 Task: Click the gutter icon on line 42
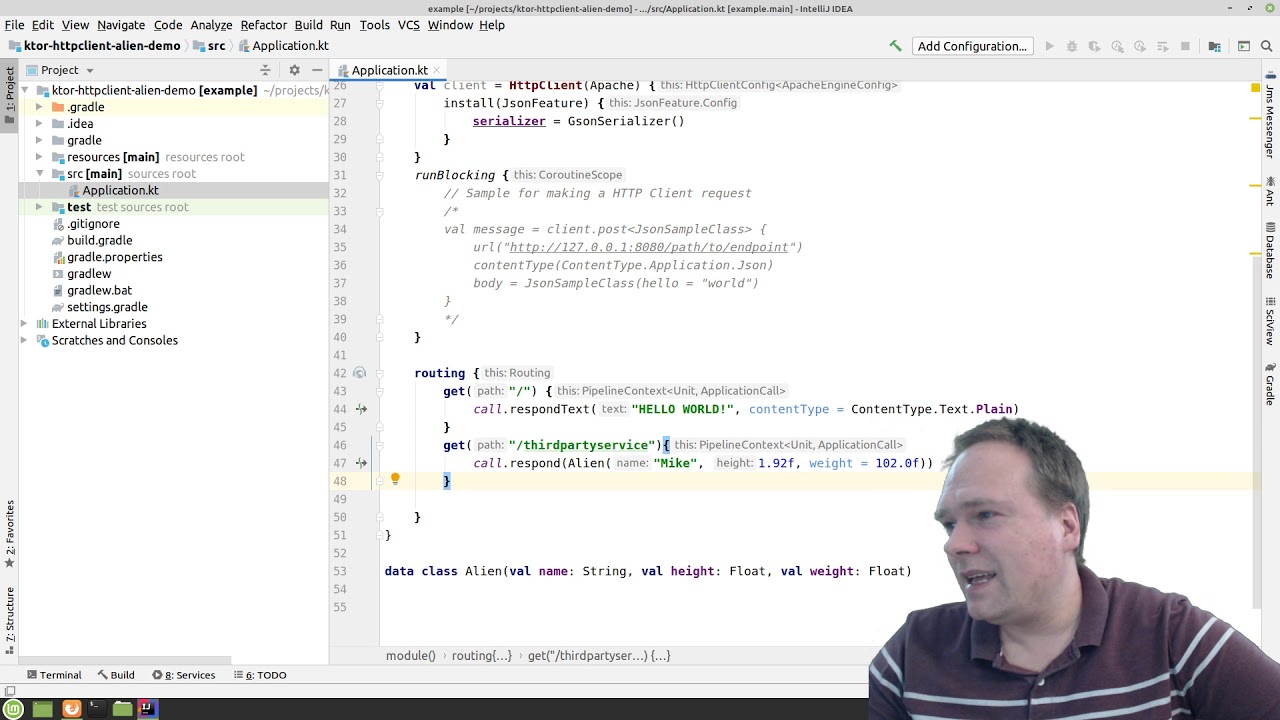click(x=359, y=373)
